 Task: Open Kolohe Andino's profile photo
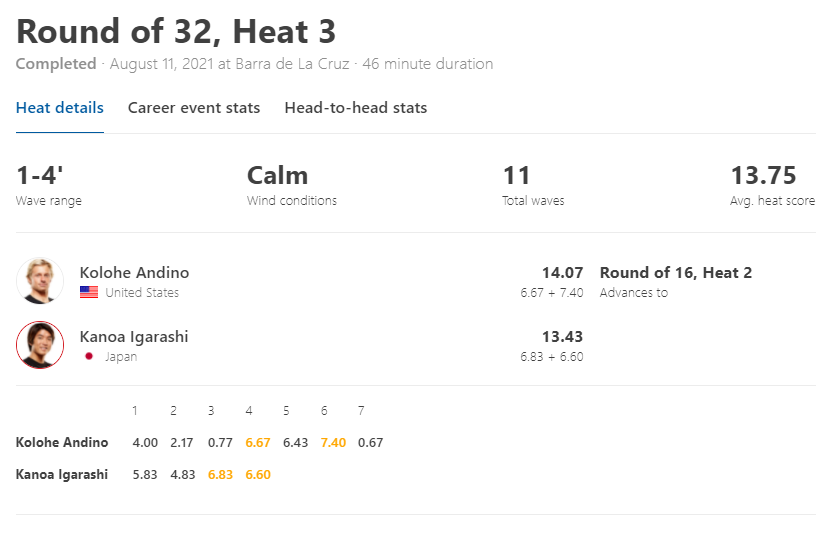[x=40, y=281]
